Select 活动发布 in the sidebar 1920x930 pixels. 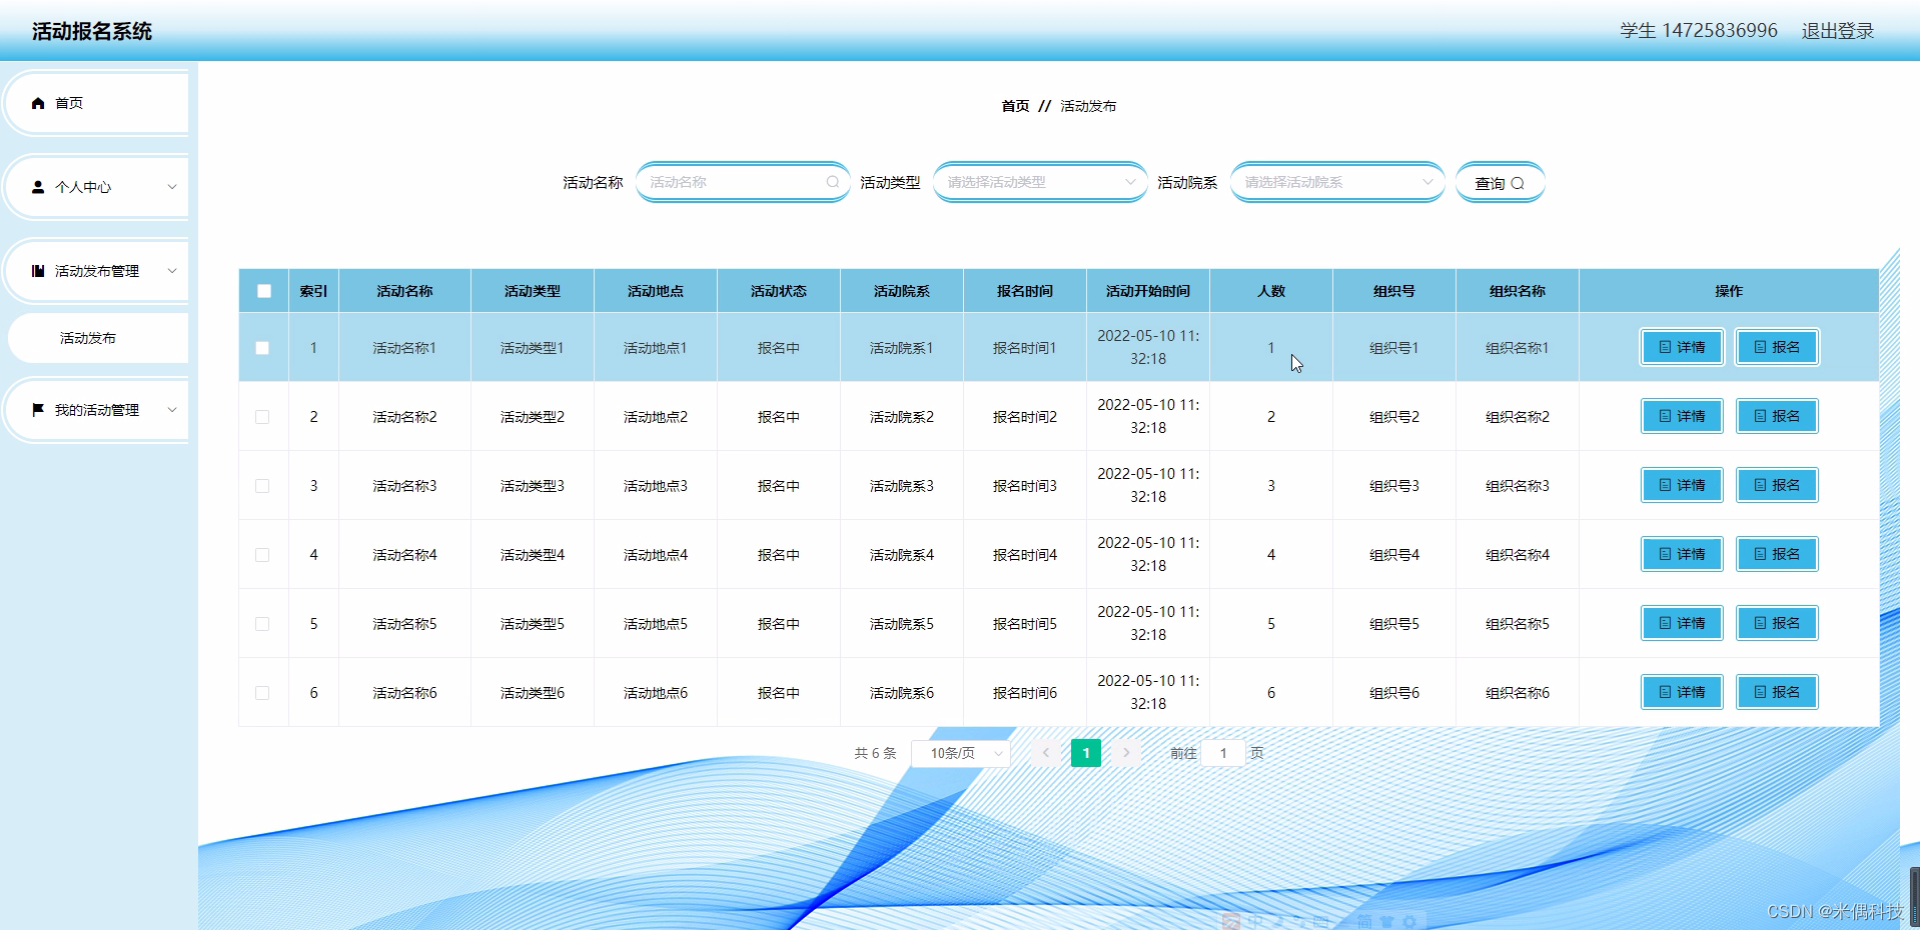(x=88, y=338)
